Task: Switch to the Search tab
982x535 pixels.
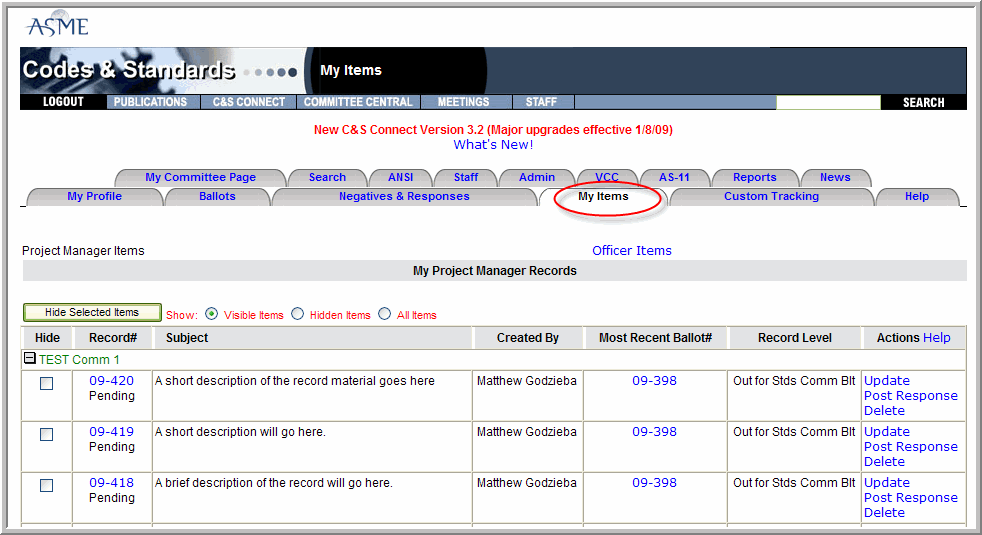Action: [x=327, y=177]
